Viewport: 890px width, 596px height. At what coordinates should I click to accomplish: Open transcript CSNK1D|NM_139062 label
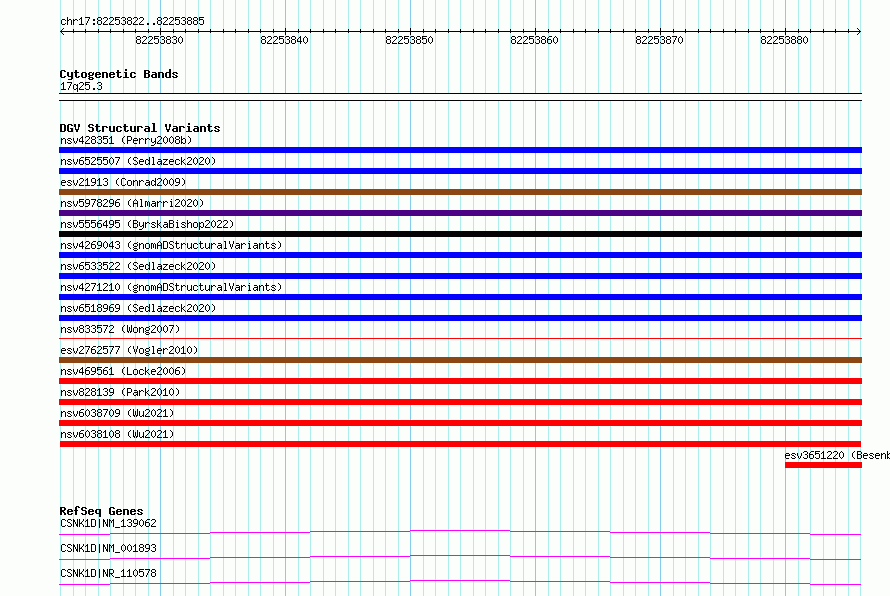click(108, 523)
